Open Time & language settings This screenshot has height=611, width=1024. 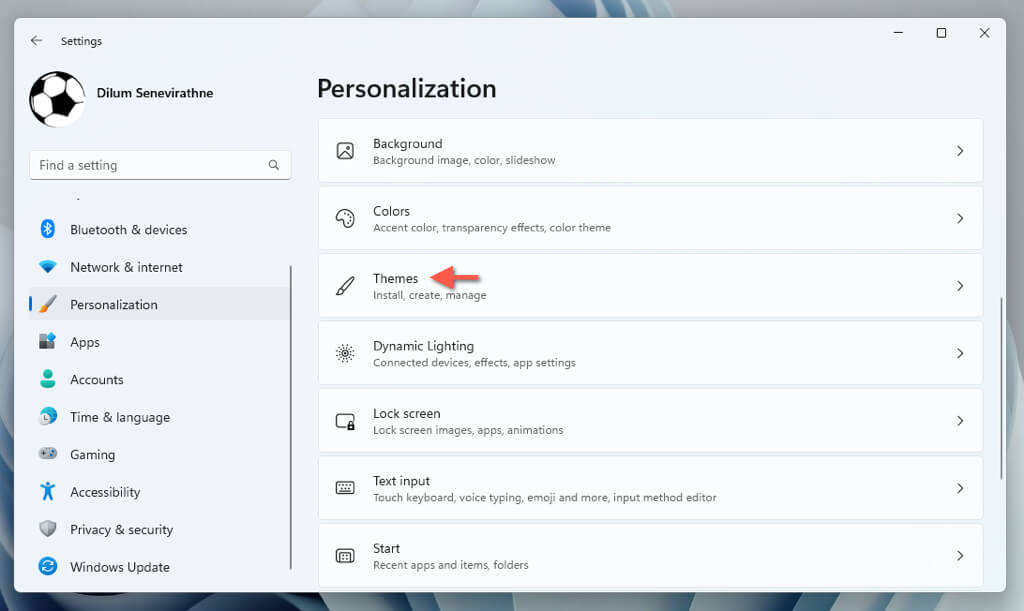click(x=159, y=416)
